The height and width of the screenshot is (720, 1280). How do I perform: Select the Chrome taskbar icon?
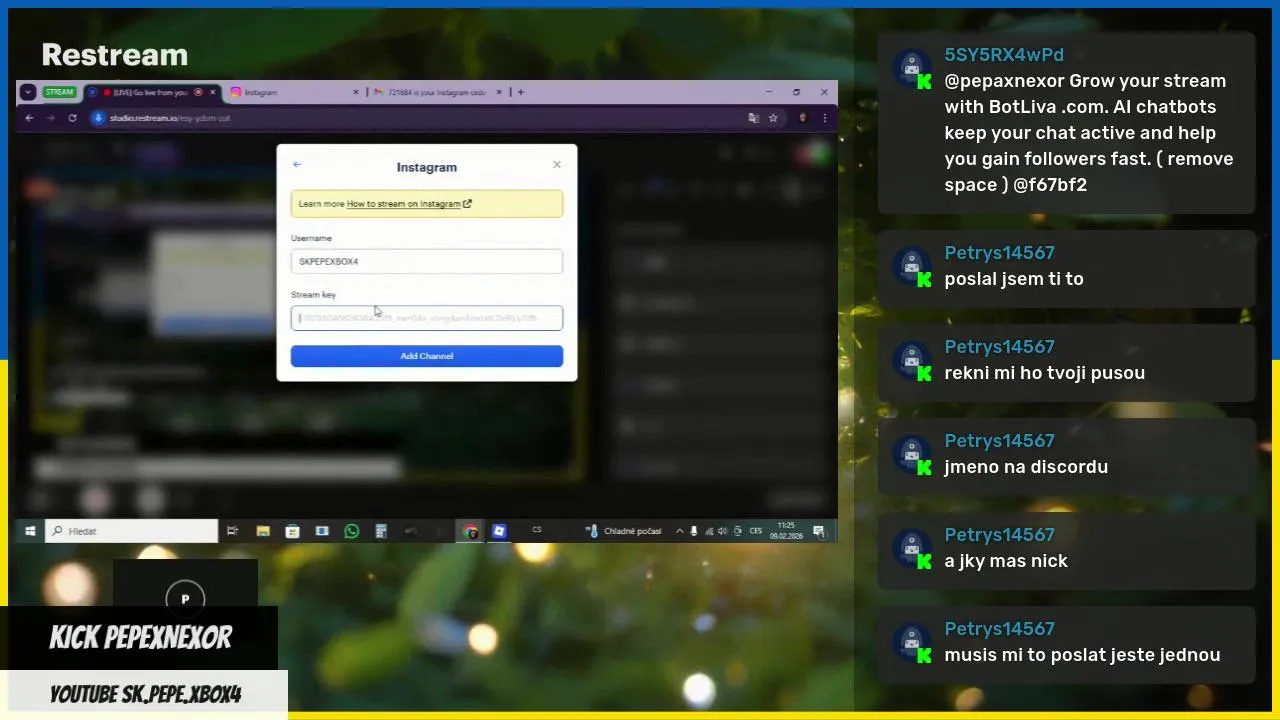pyautogui.click(x=470, y=531)
